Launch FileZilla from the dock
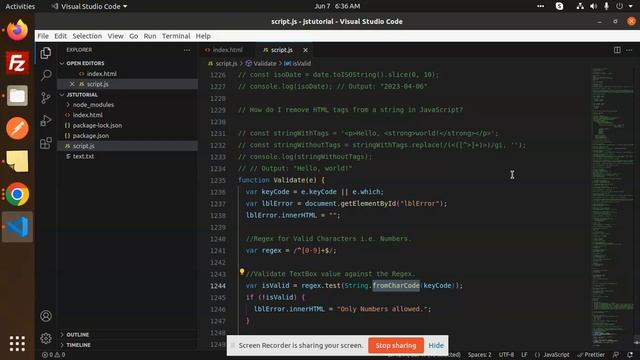The height and width of the screenshot is (360, 640). (x=17, y=63)
